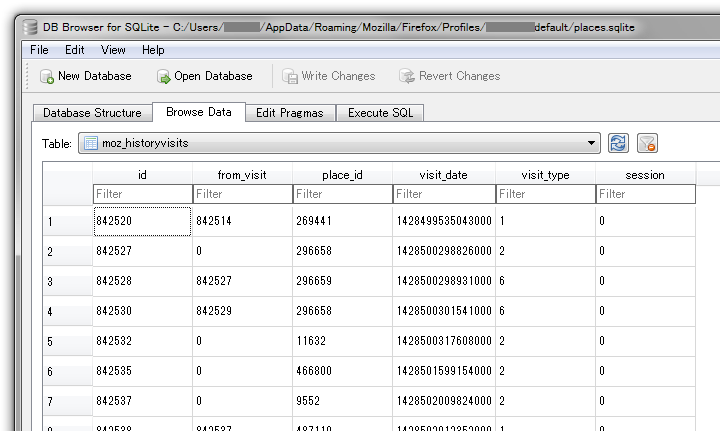Open the View menu
The width and height of the screenshot is (720, 431).
coord(113,50)
